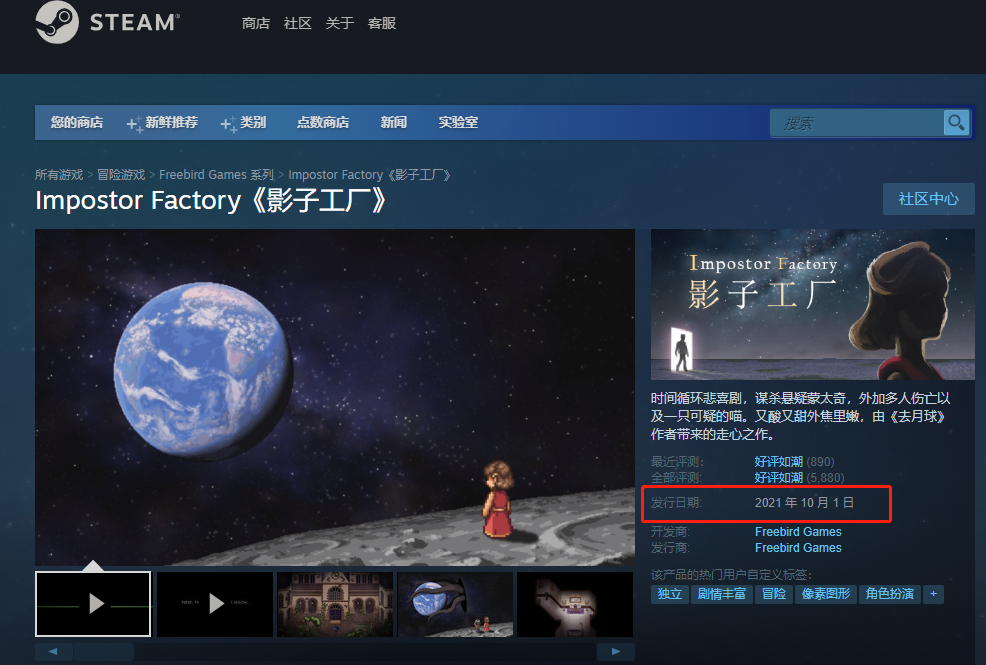The height and width of the screenshot is (665, 986).
Task: Open the 客服 top link
Action: (x=382, y=23)
